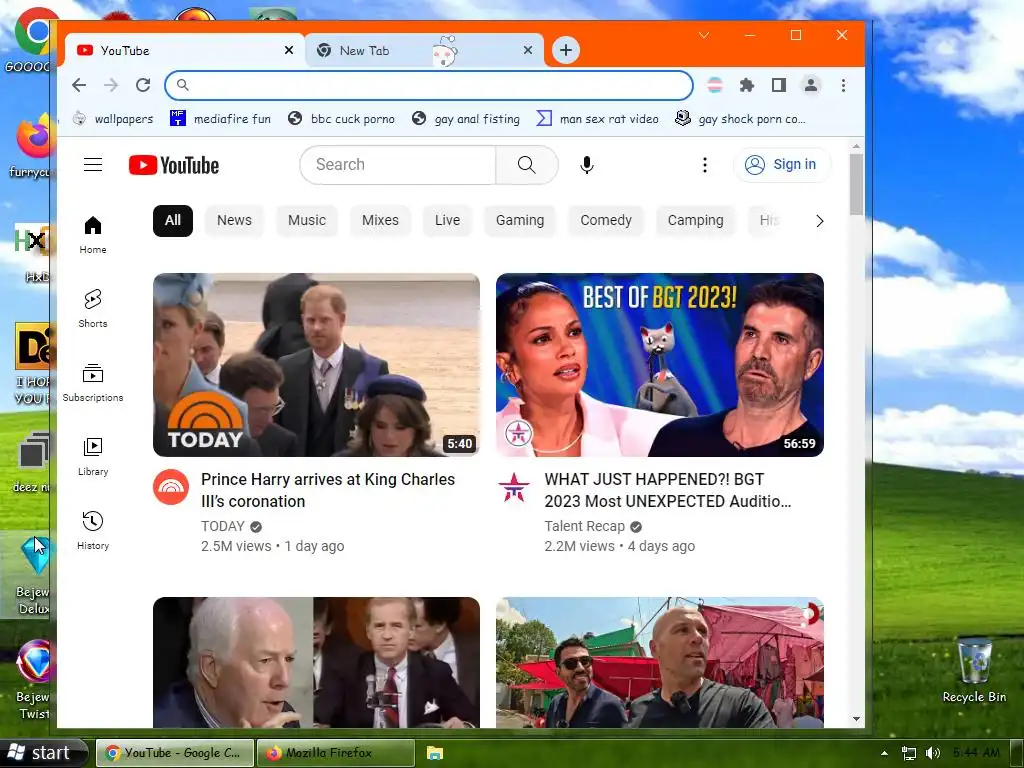Select the All filter chip
Viewport: 1024px width, 768px height.
[x=172, y=221]
